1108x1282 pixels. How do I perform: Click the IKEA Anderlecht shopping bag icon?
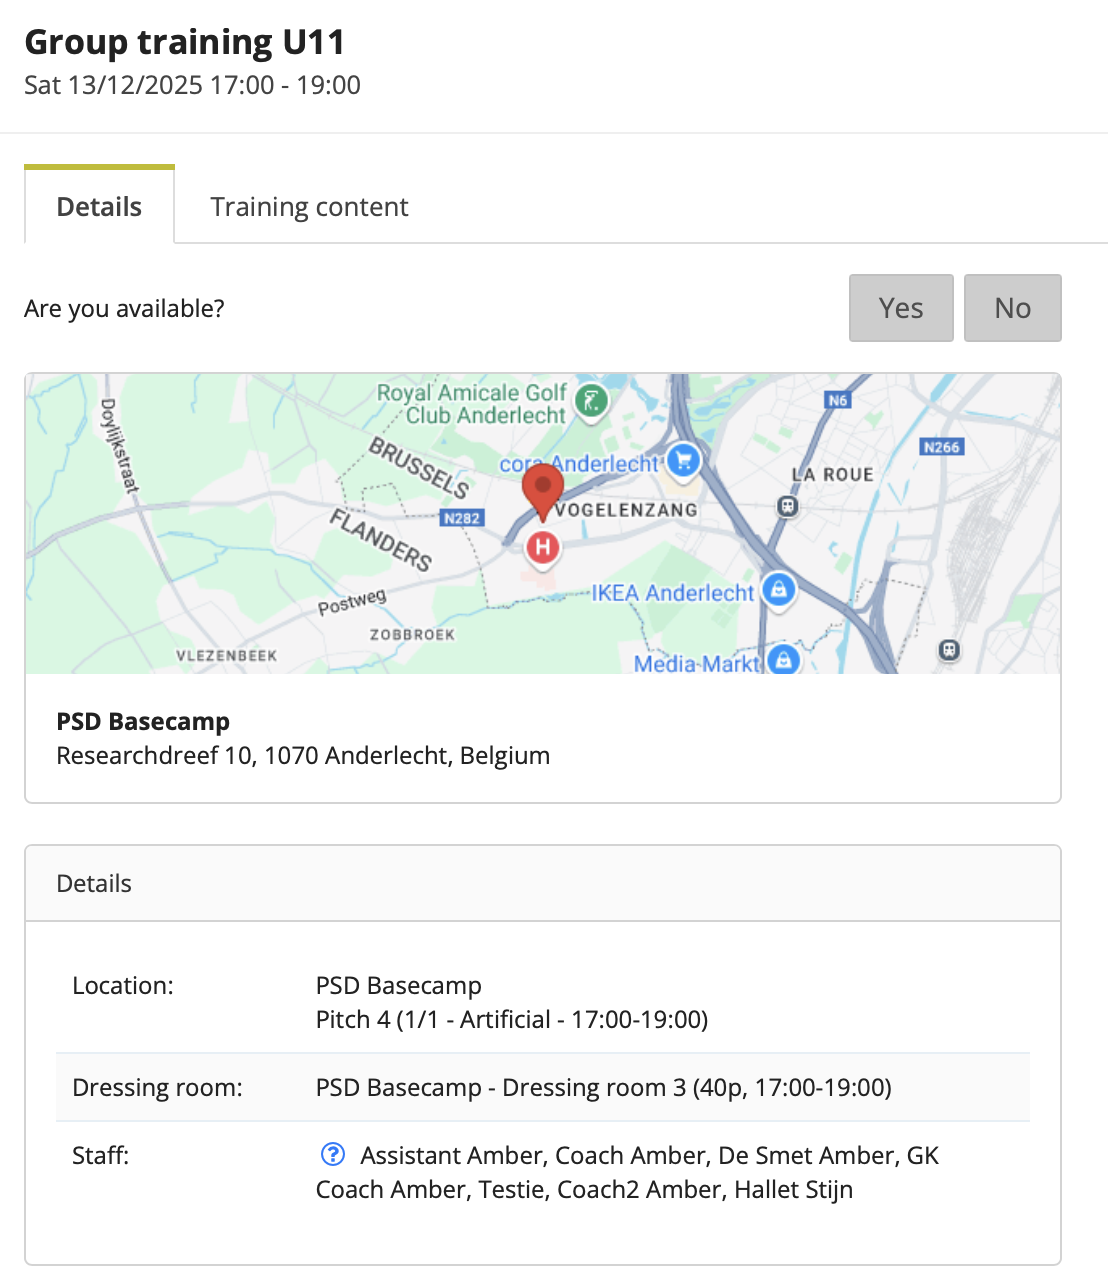click(779, 589)
